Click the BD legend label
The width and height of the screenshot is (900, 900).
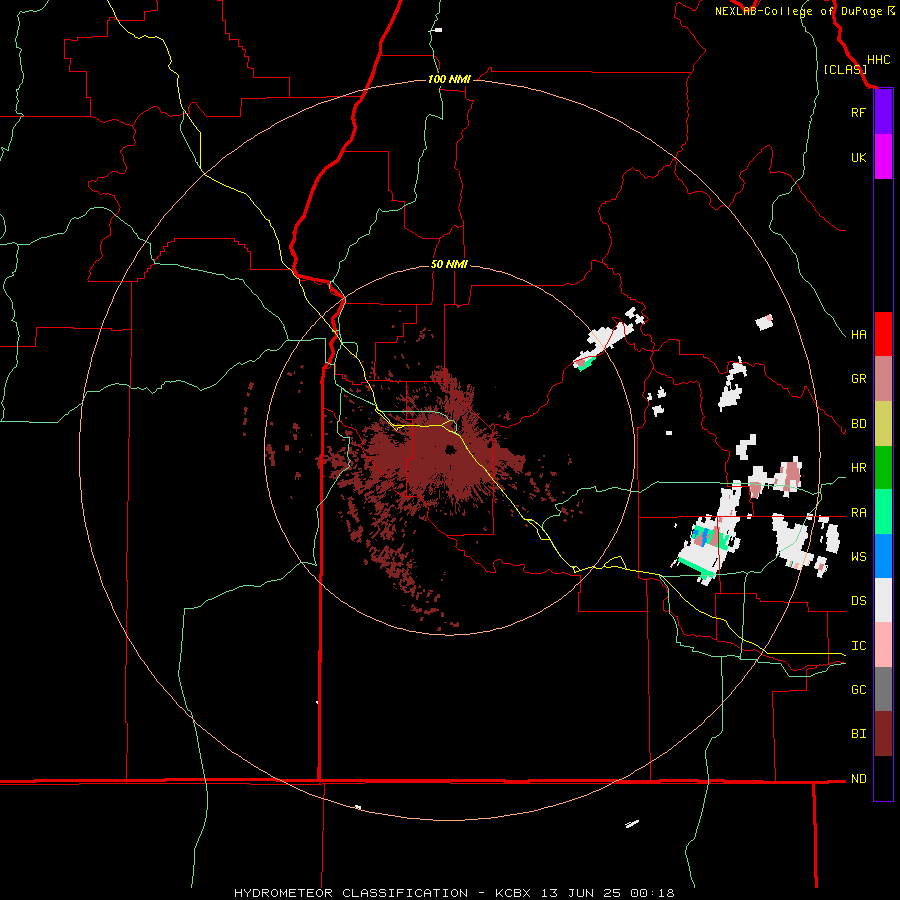[x=858, y=424]
